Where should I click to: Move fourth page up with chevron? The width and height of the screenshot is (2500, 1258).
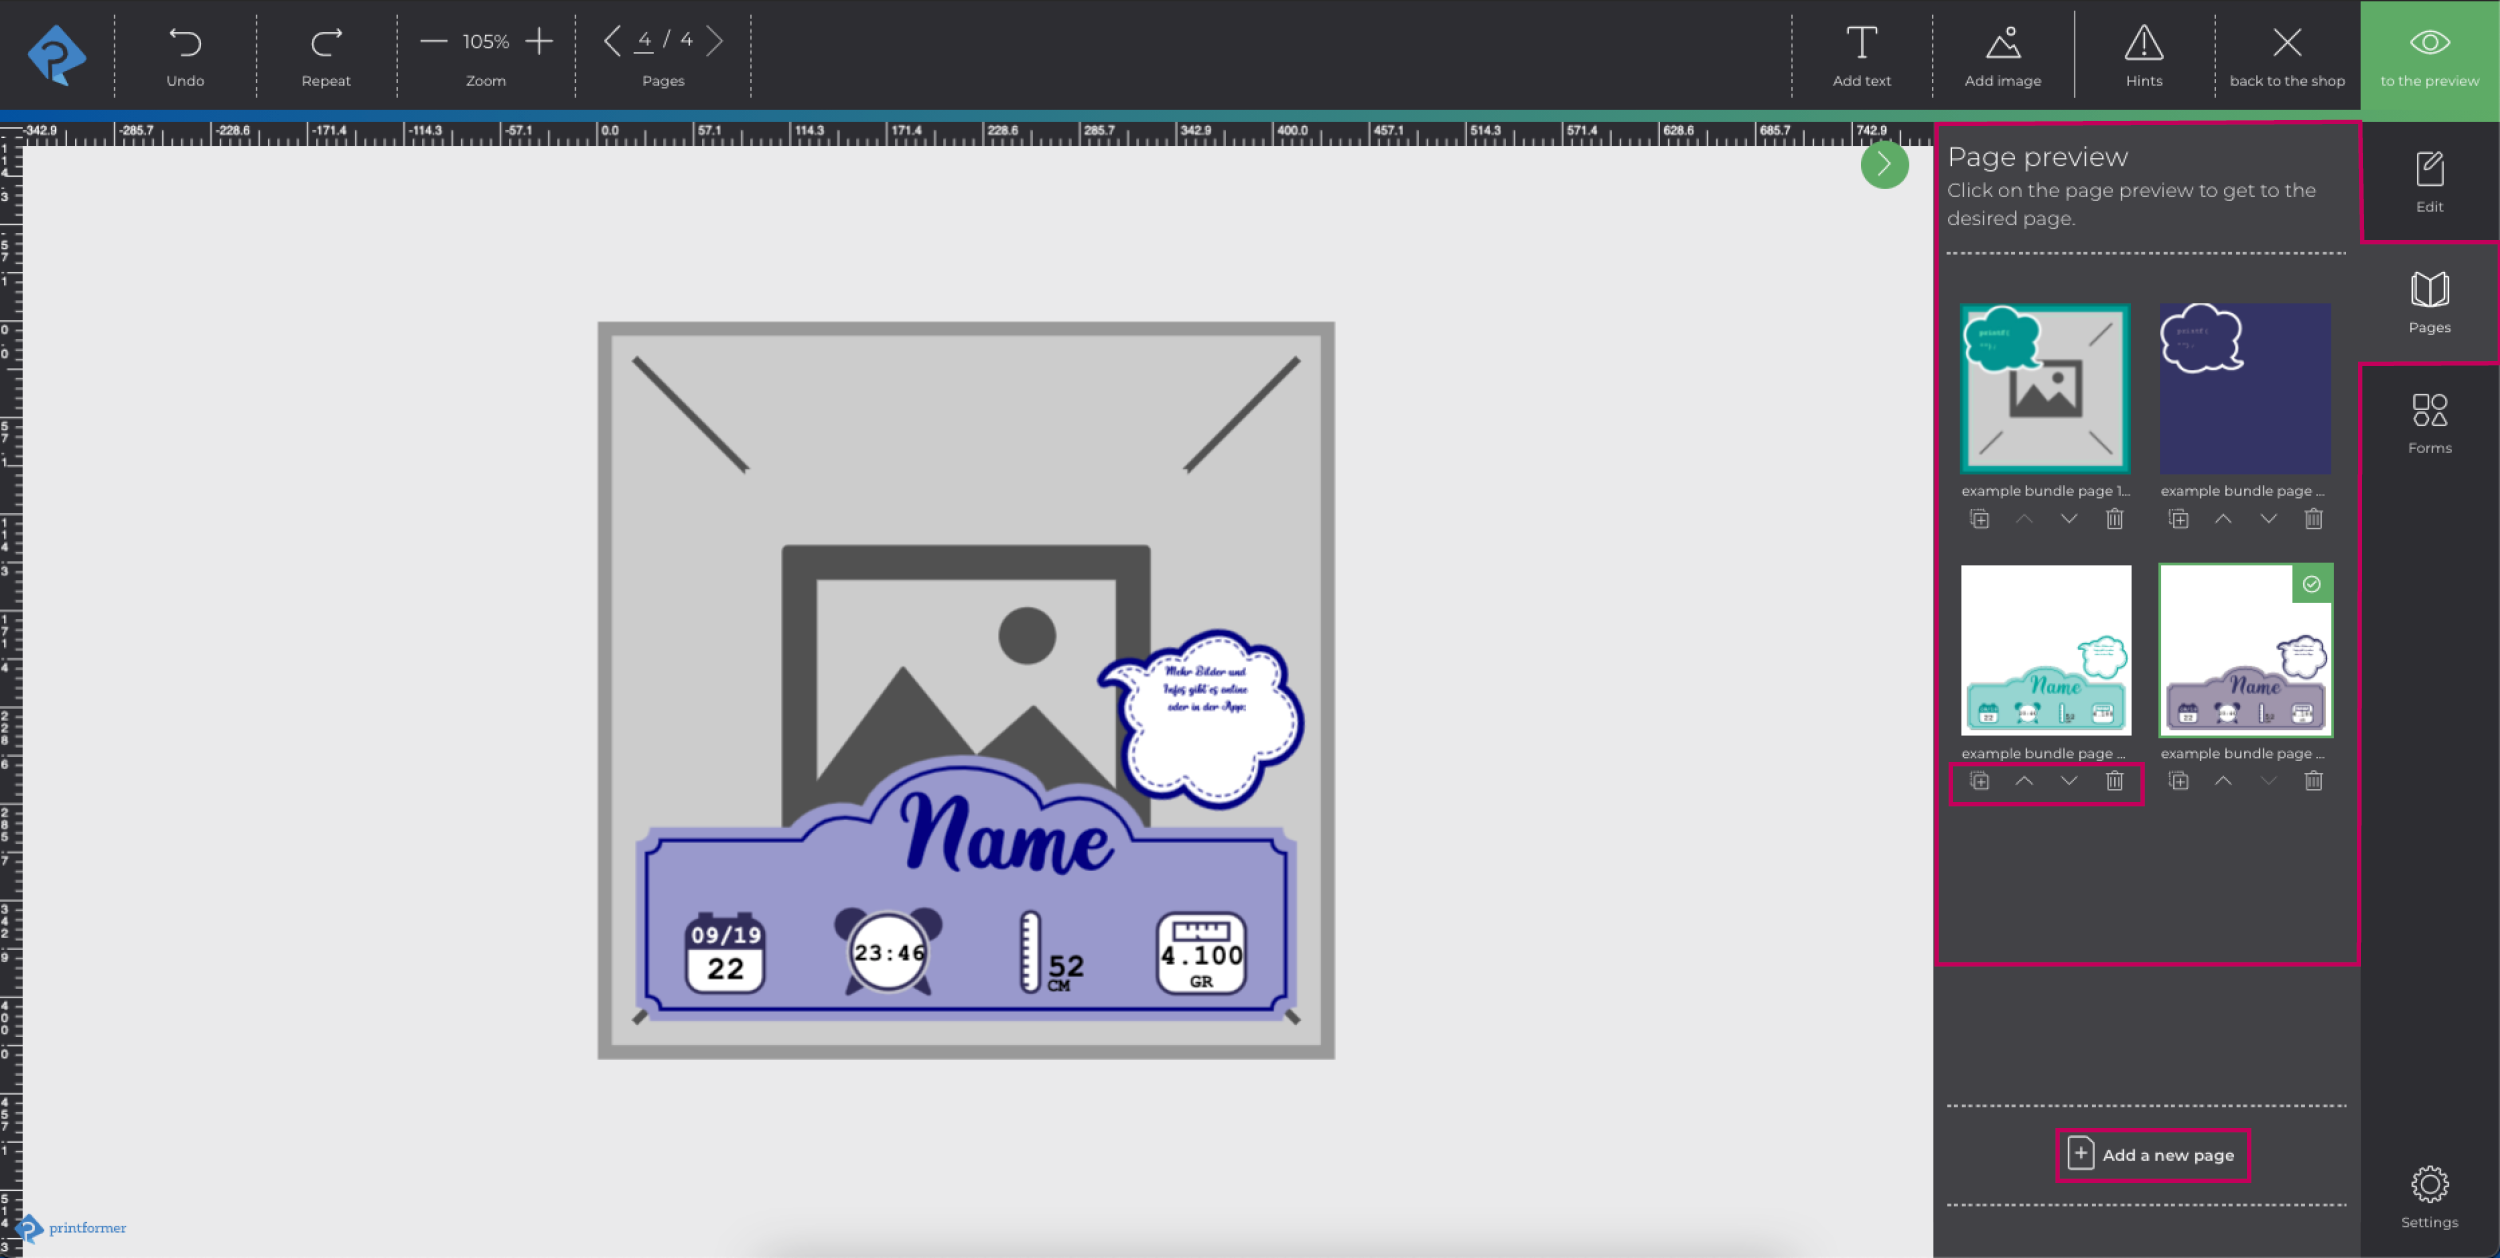[x=2223, y=781]
